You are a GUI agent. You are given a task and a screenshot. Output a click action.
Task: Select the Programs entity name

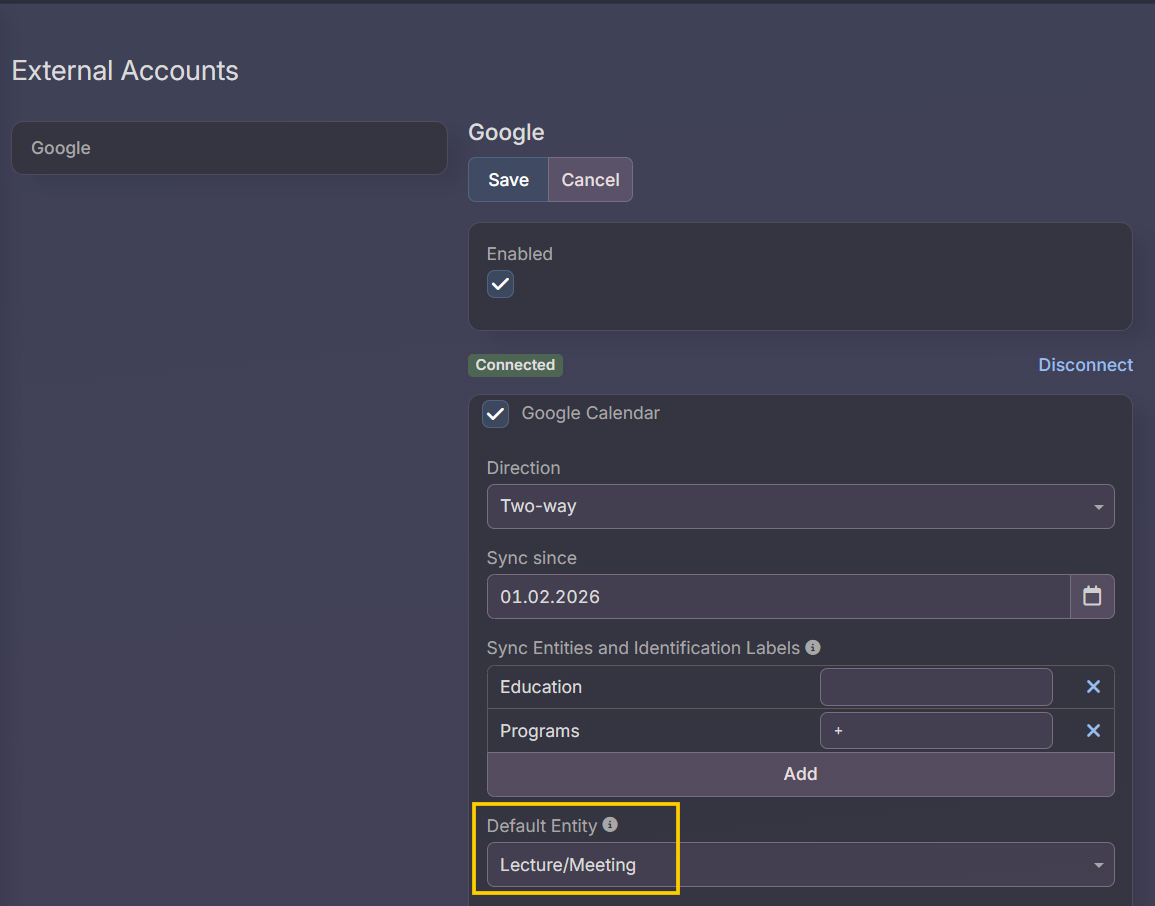(x=540, y=731)
